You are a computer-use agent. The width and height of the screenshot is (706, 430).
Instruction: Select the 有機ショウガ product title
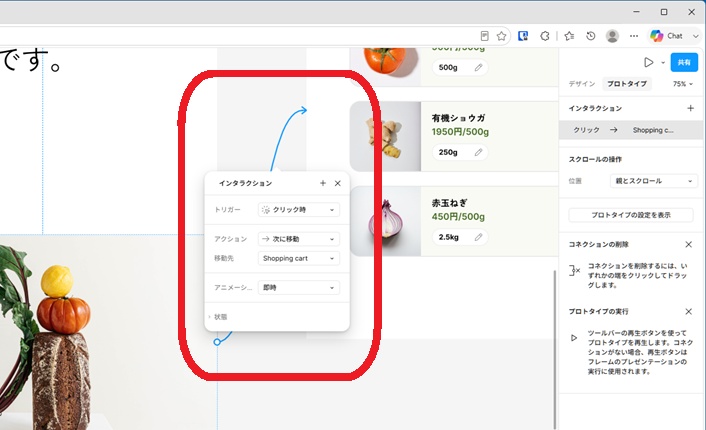click(x=458, y=118)
